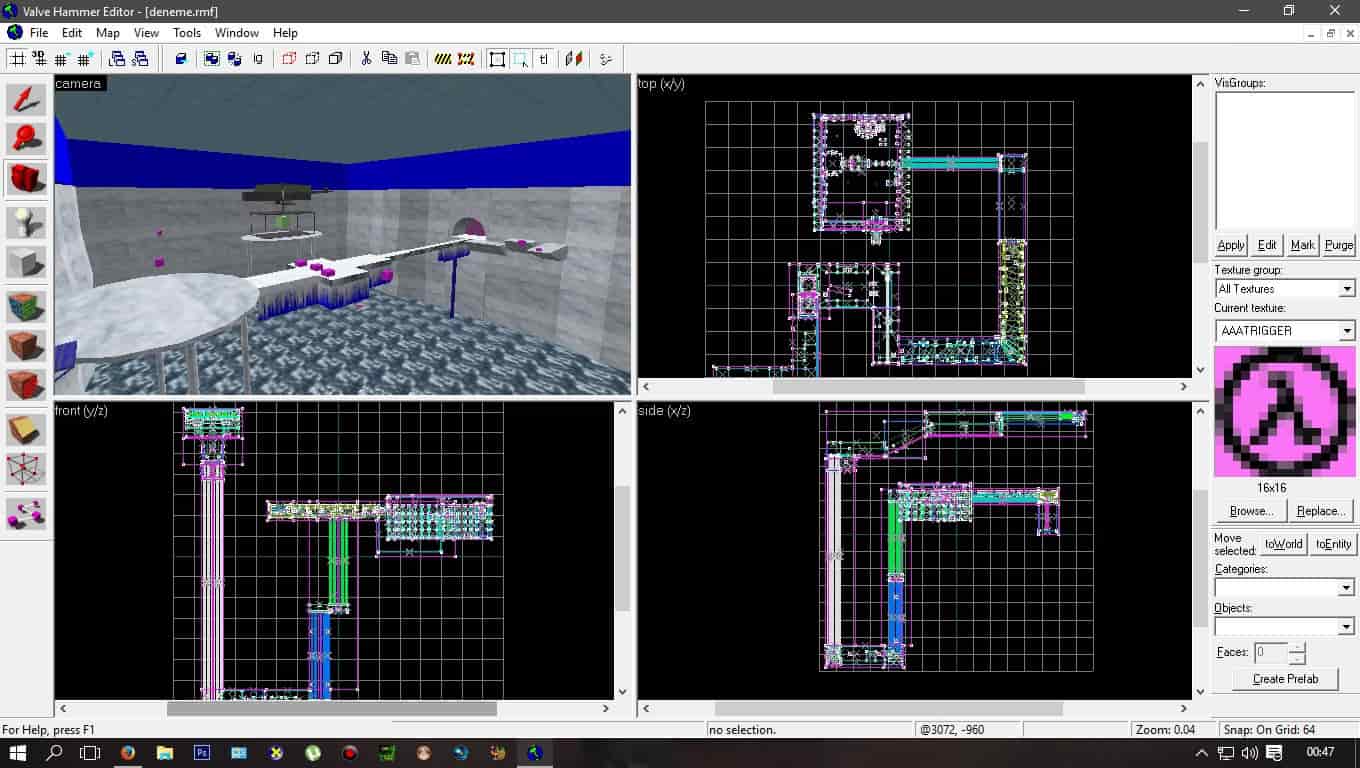Click the top view horizontal scrollbar right arrow
The width and height of the screenshot is (1360, 768).
coord(1183,386)
